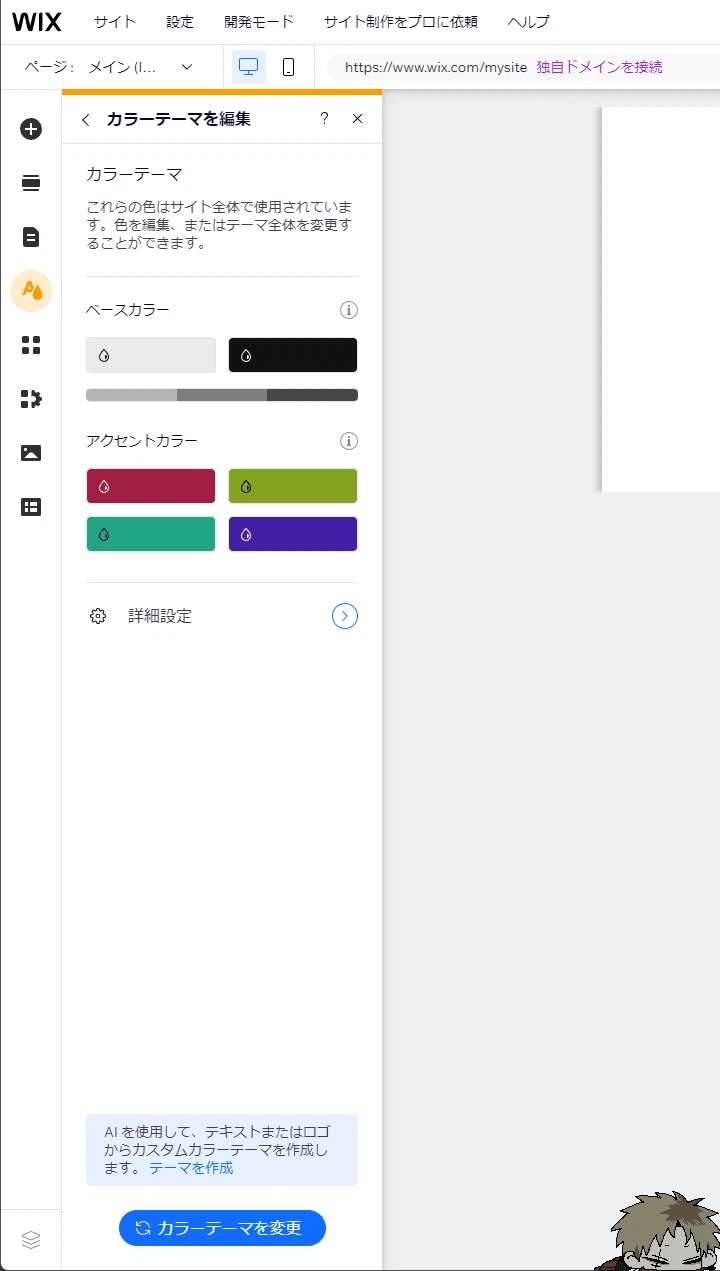
Task: Switch to desktop view
Action: [x=249, y=67]
